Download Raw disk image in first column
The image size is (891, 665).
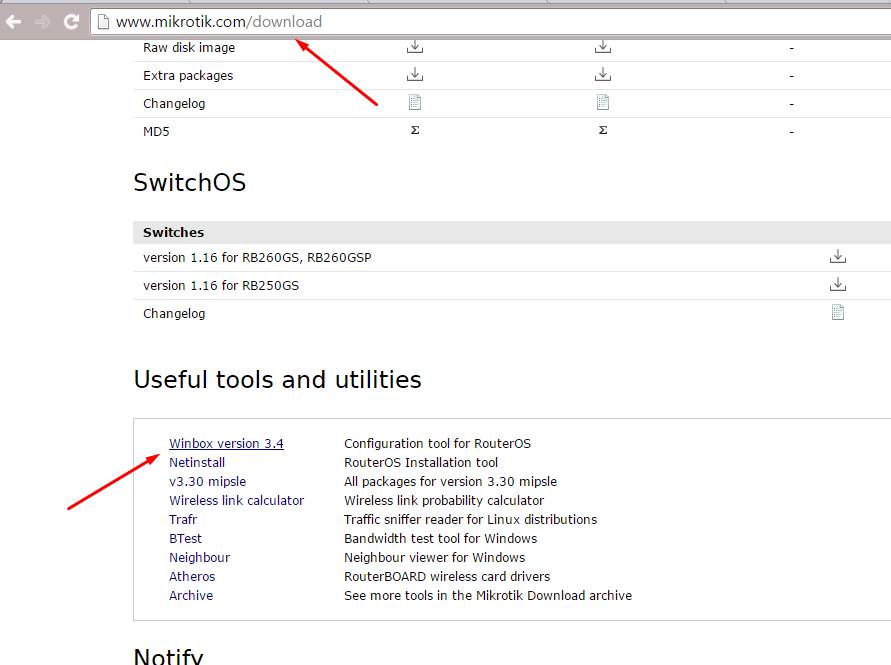tap(415, 47)
